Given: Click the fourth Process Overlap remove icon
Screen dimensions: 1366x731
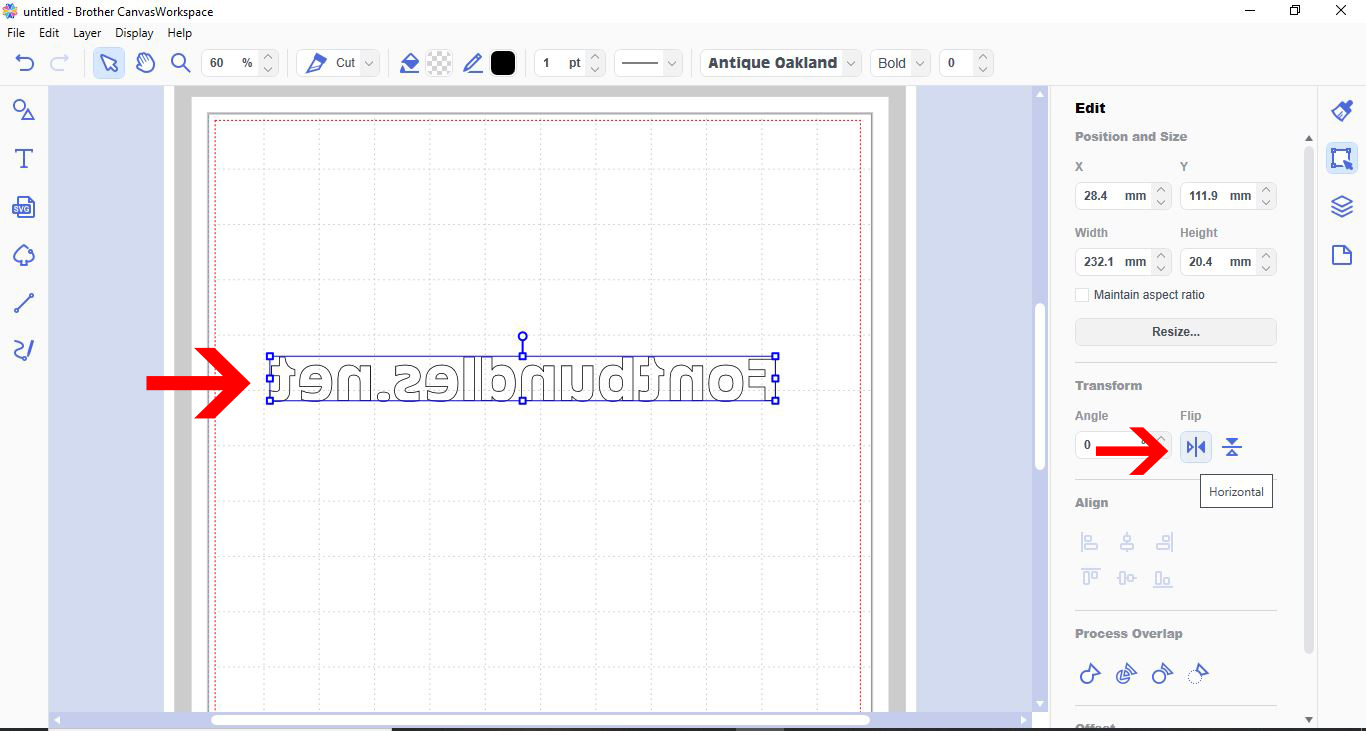Looking at the screenshot, I should click(x=1198, y=674).
